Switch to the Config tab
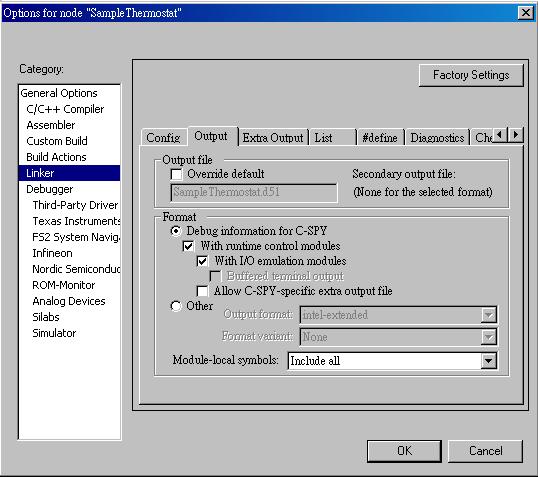Viewport: 538px width, 477px height. coord(163,138)
